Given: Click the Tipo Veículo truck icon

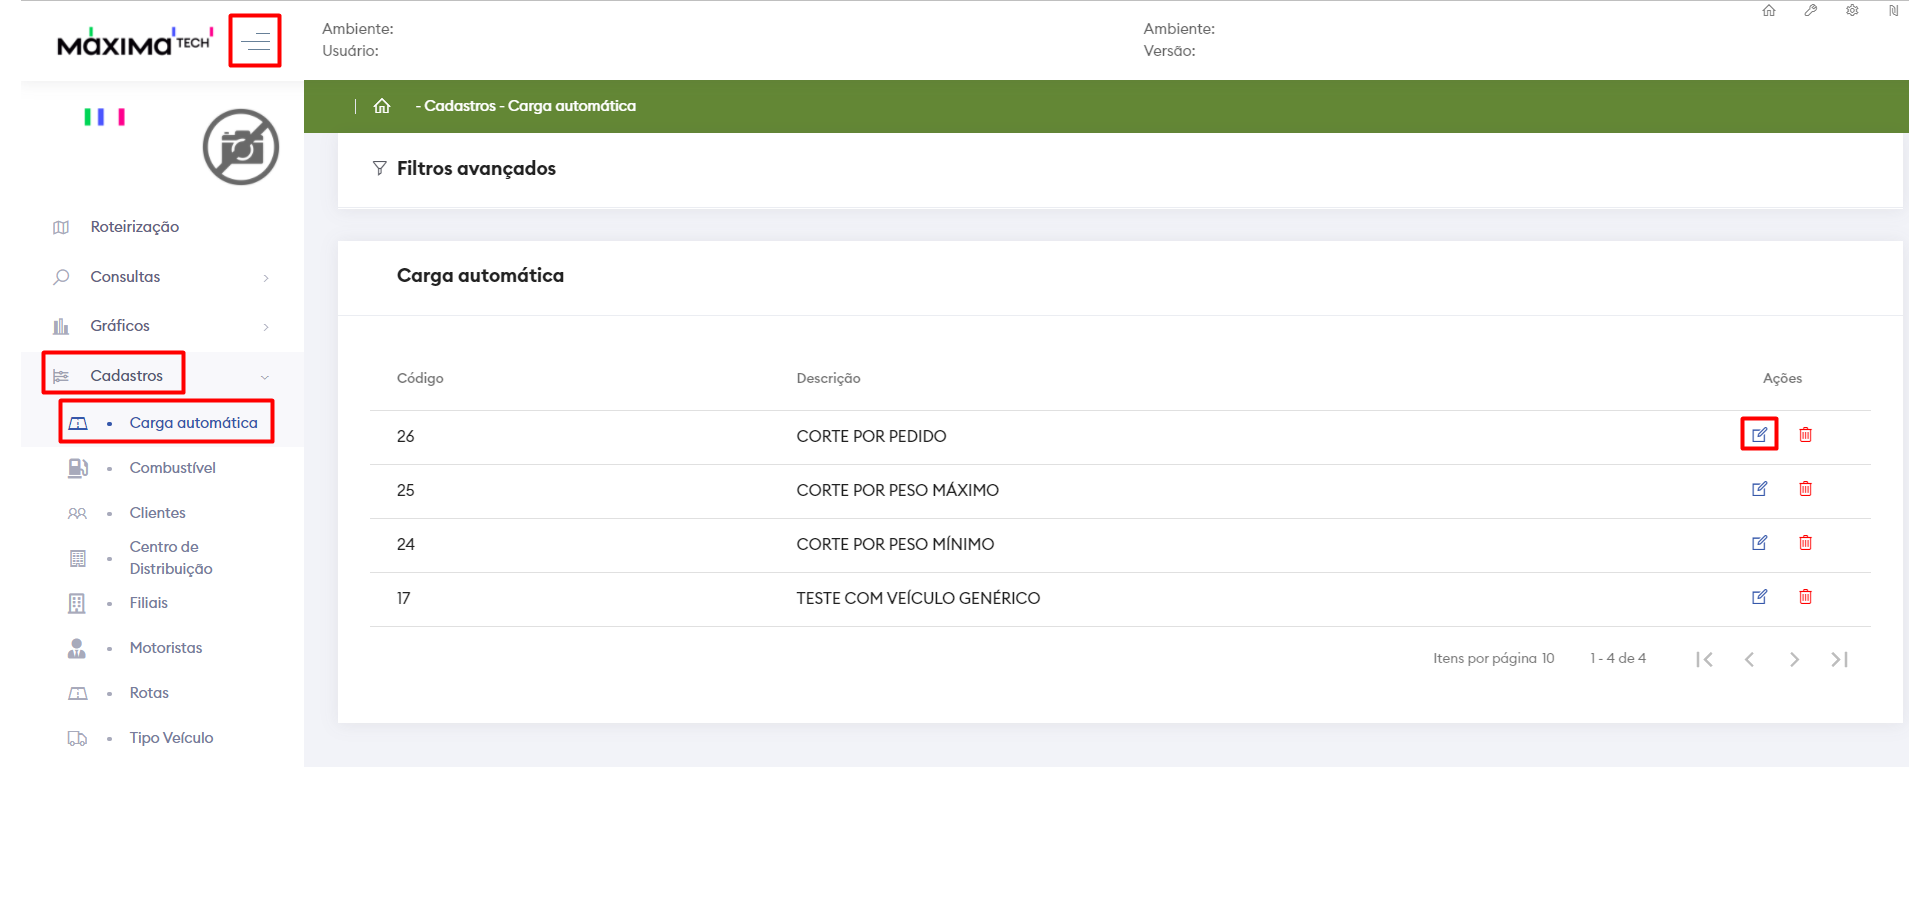Looking at the screenshot, I should click(x=77, y=739).
